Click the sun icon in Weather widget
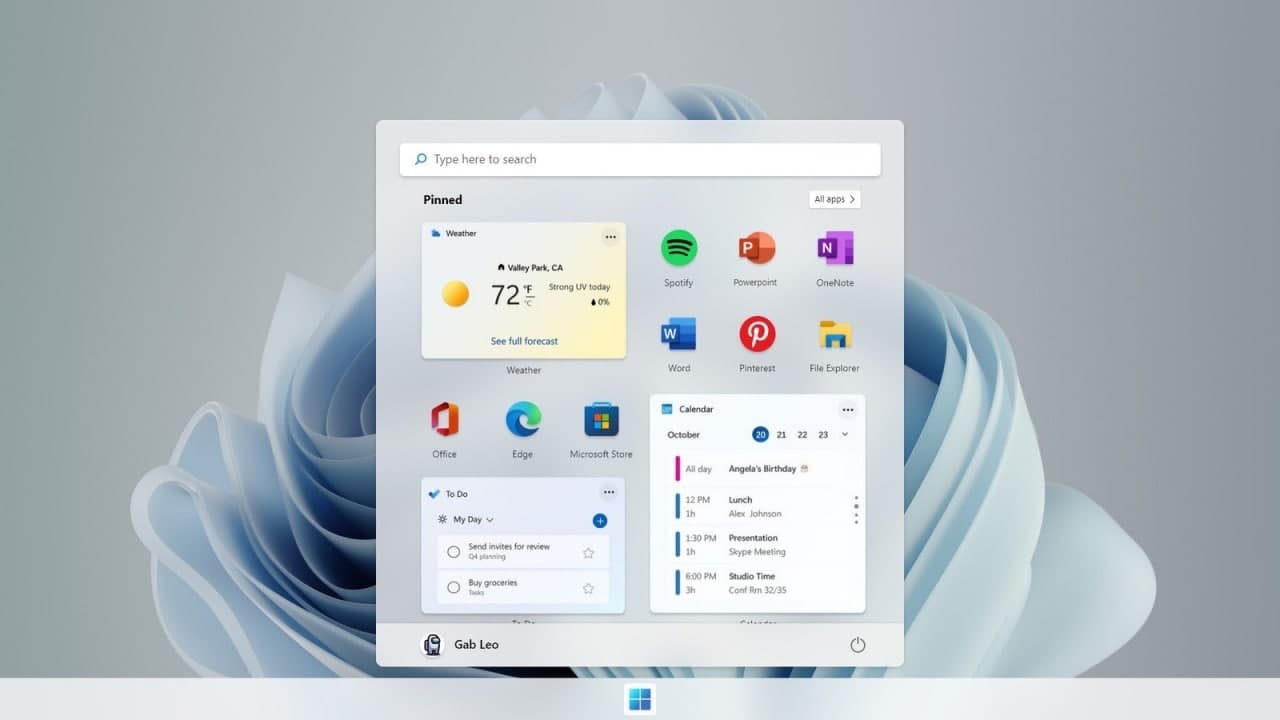The image size is (1280, 720). [x=456, y=294]
